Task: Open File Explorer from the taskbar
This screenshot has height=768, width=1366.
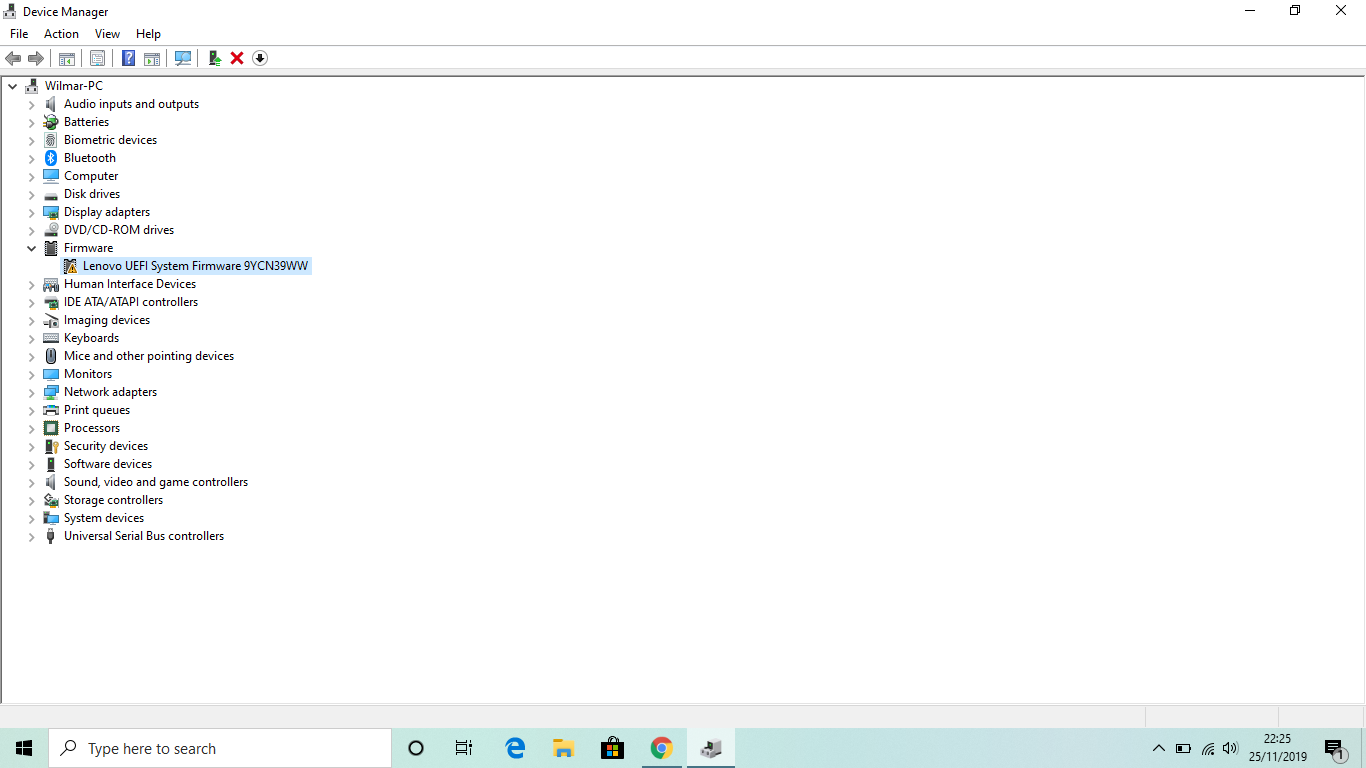Action: pyautogui.click(x=564, y=748)
